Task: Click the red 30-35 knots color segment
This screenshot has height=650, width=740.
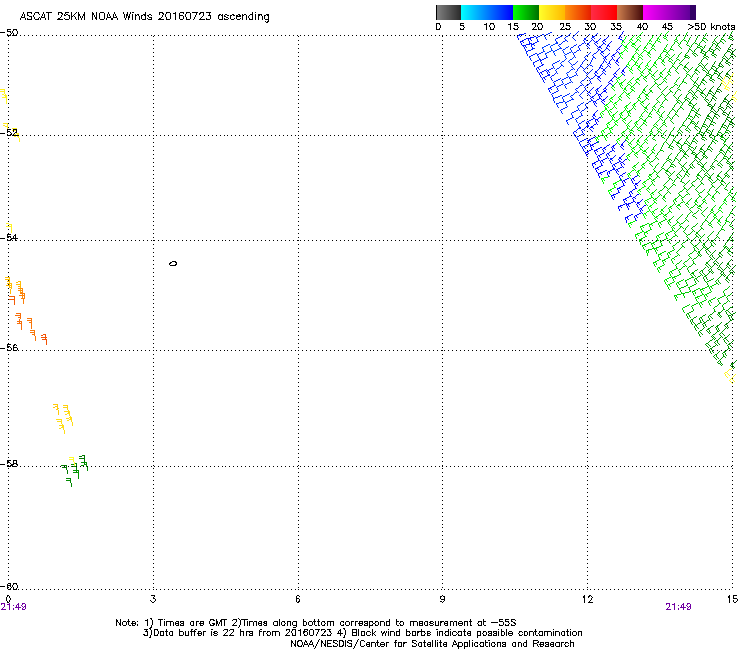Action: click(604, 12)
